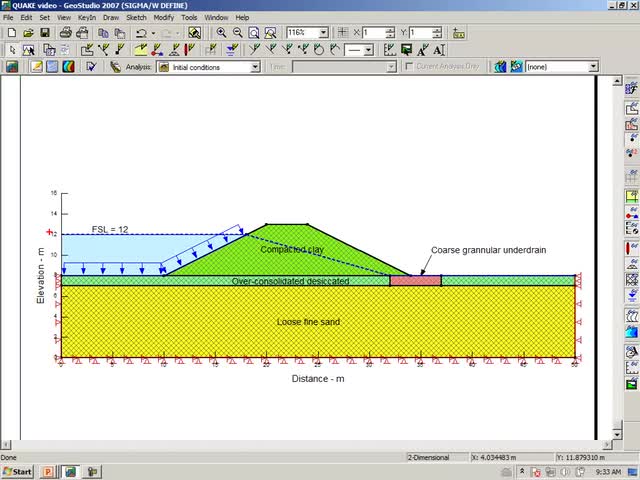Image resolution: width=640 pixels, height=480 pixels.
Task: Expand the Analysis dropdown showing Initial conditions
Action: click(255, 67)
